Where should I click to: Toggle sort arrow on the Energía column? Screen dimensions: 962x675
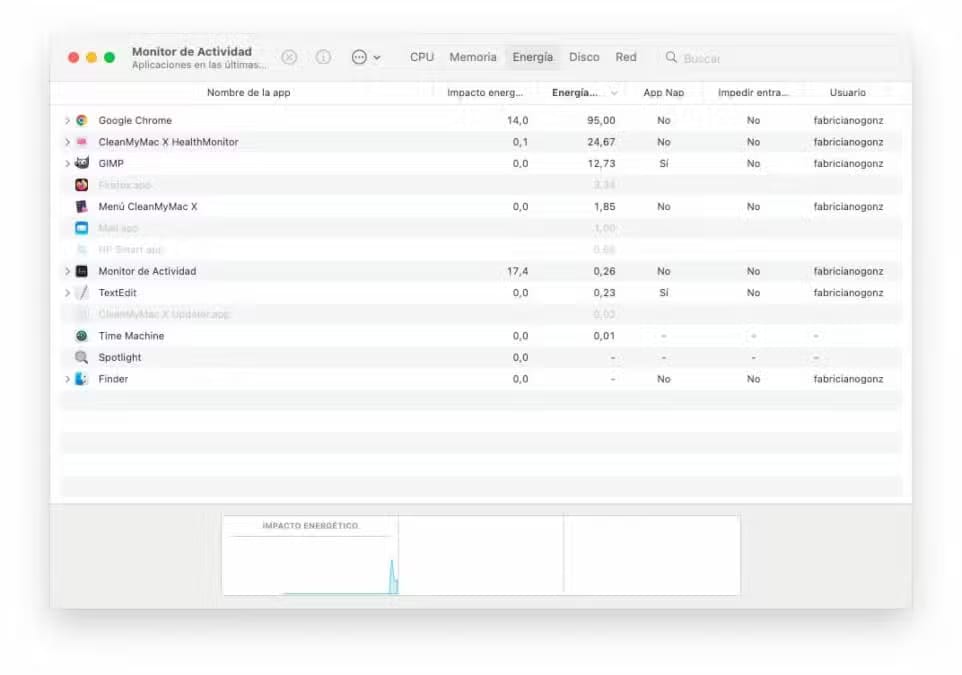[614, 93]
